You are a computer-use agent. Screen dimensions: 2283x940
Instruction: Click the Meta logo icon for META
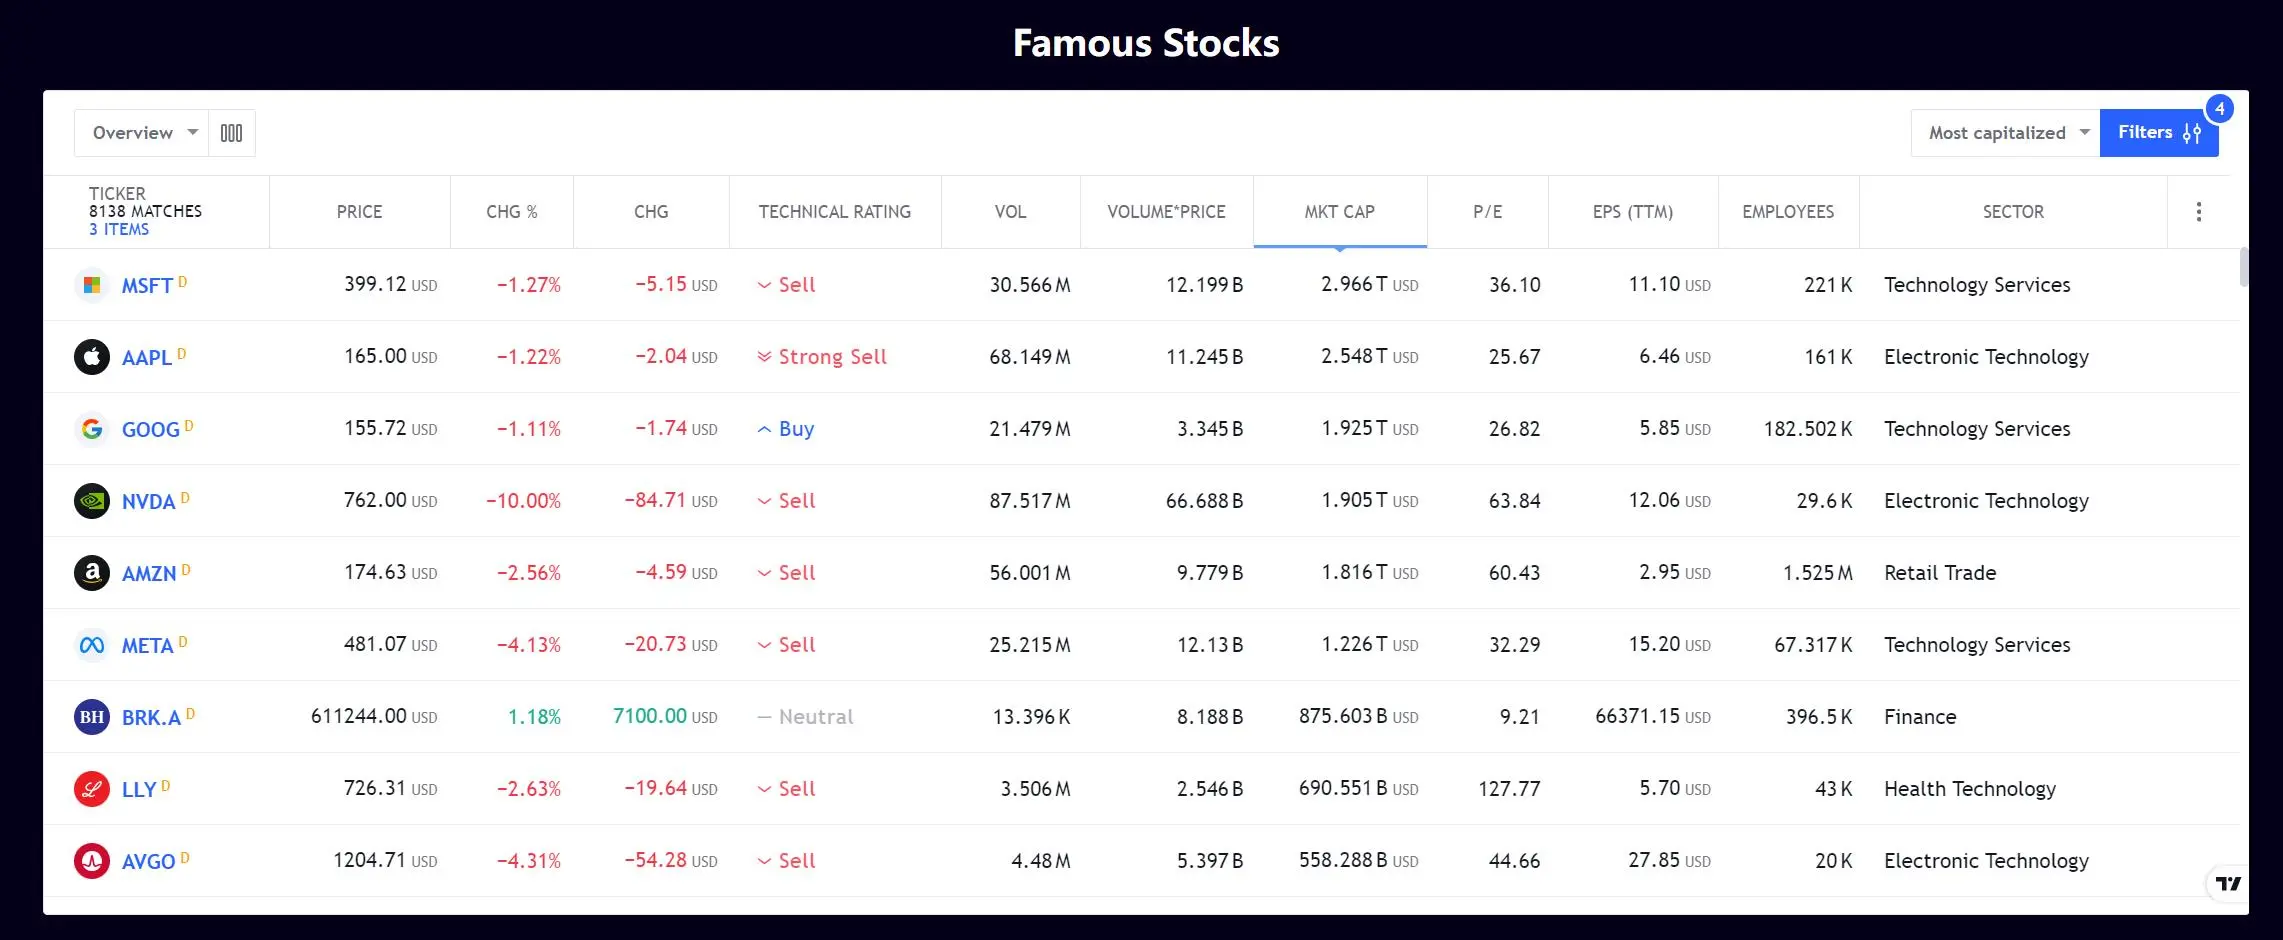pos(92,645)
